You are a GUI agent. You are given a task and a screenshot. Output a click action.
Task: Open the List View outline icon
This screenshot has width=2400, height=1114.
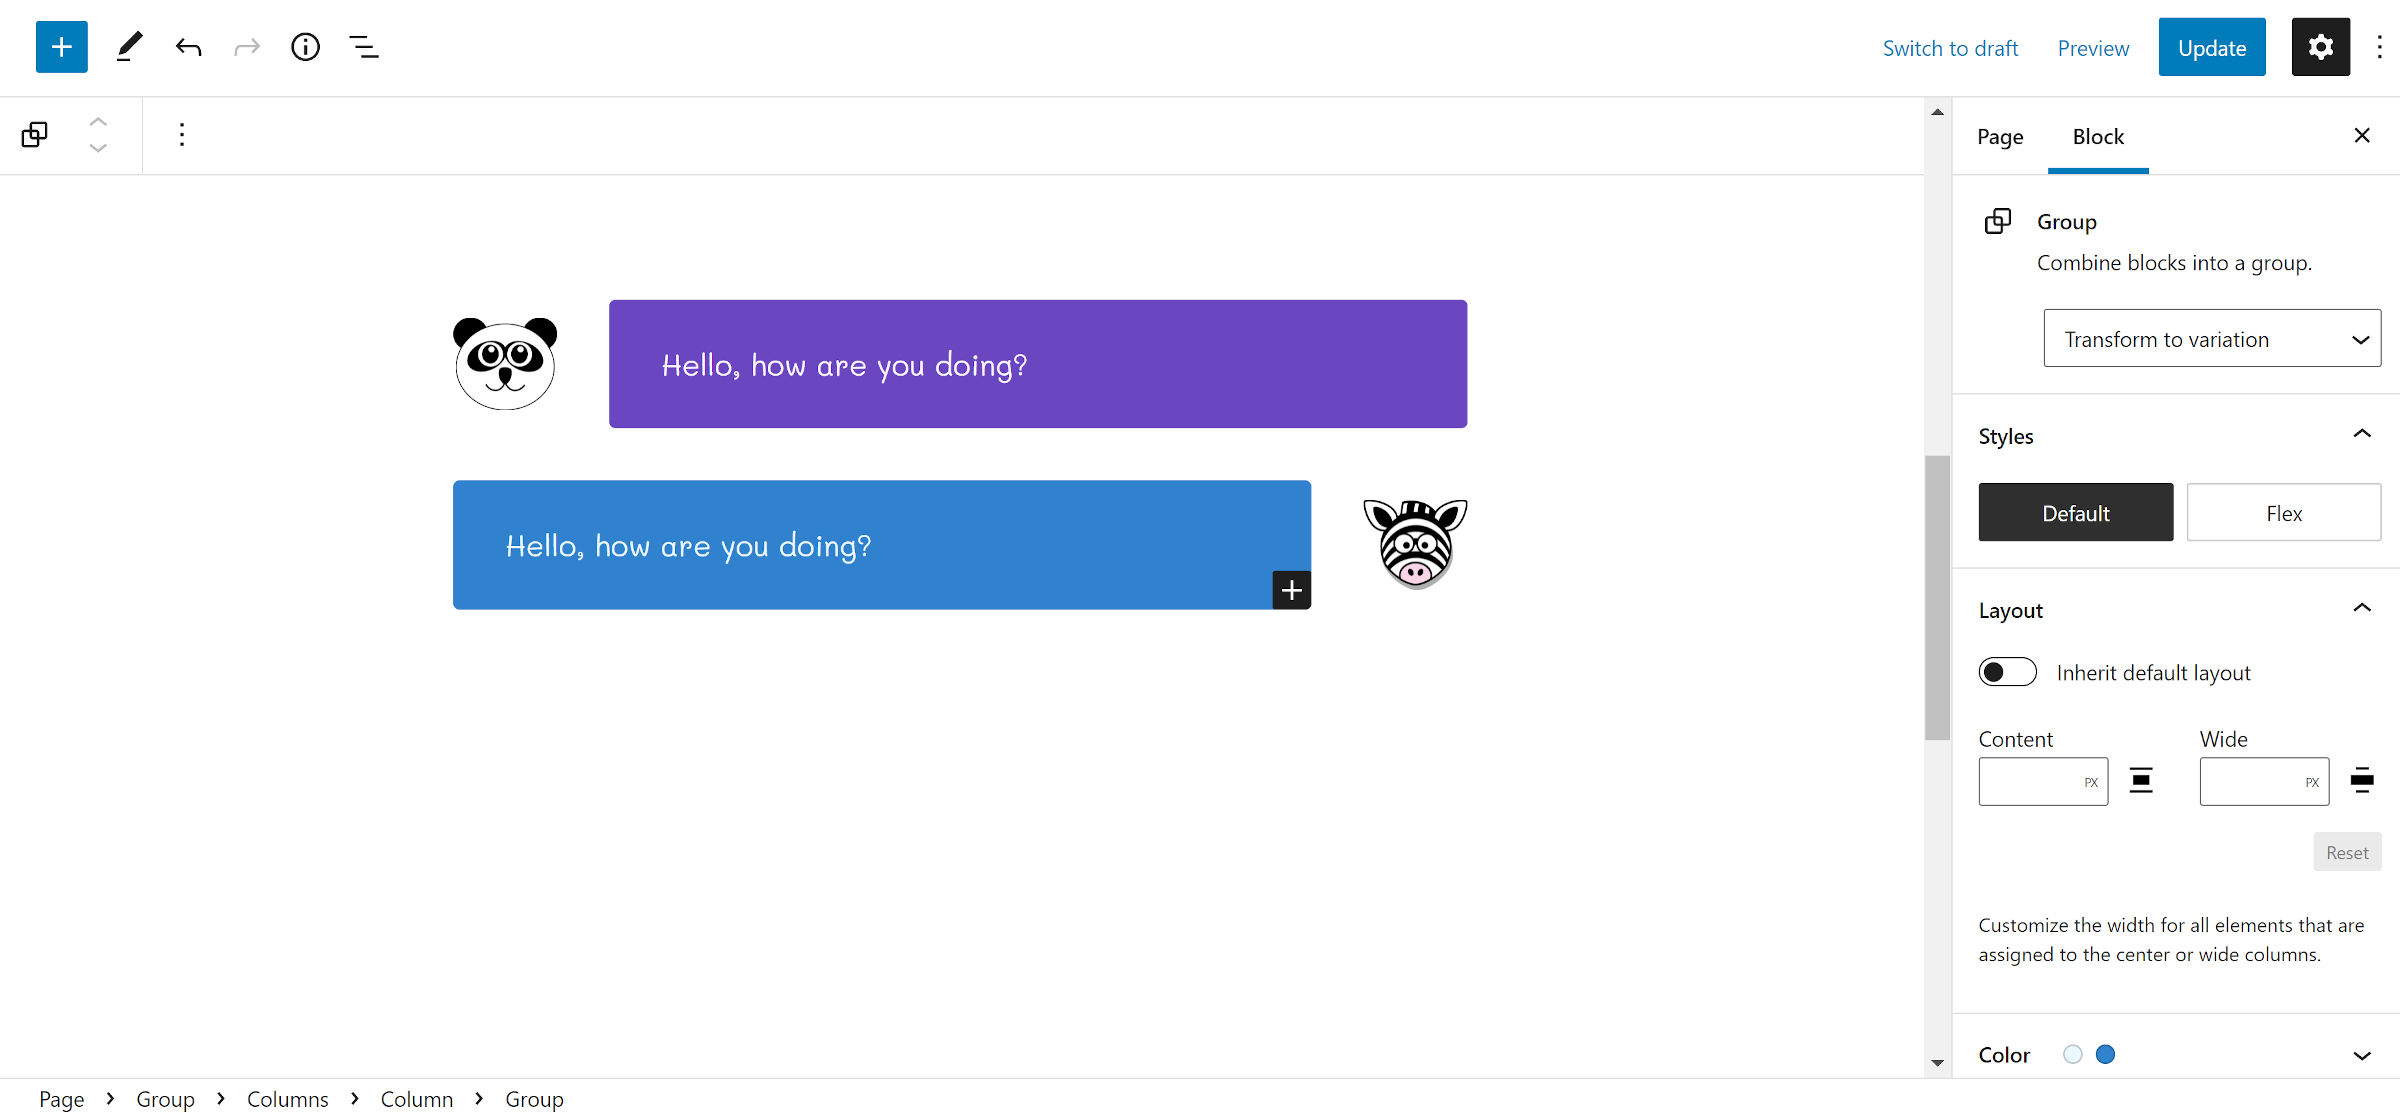pos(364,47)
